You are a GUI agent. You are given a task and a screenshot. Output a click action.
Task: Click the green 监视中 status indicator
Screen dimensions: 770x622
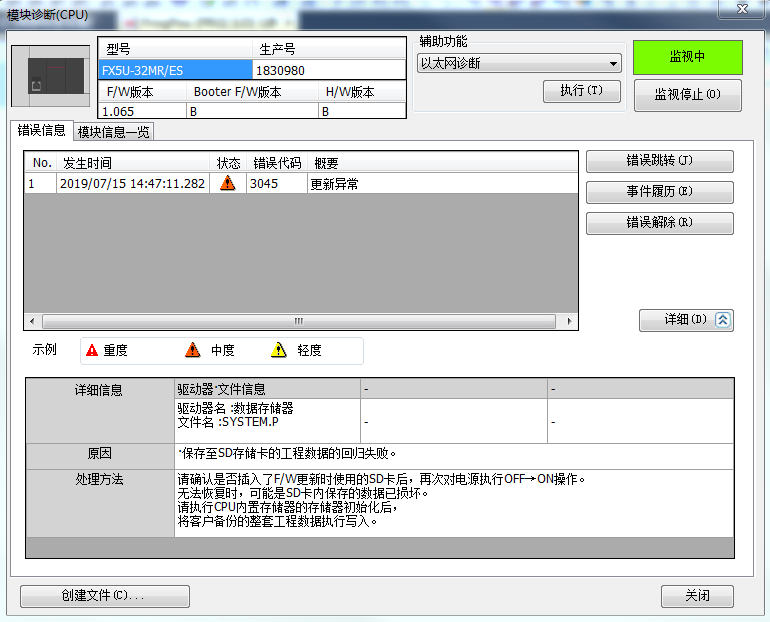[687, 57]
